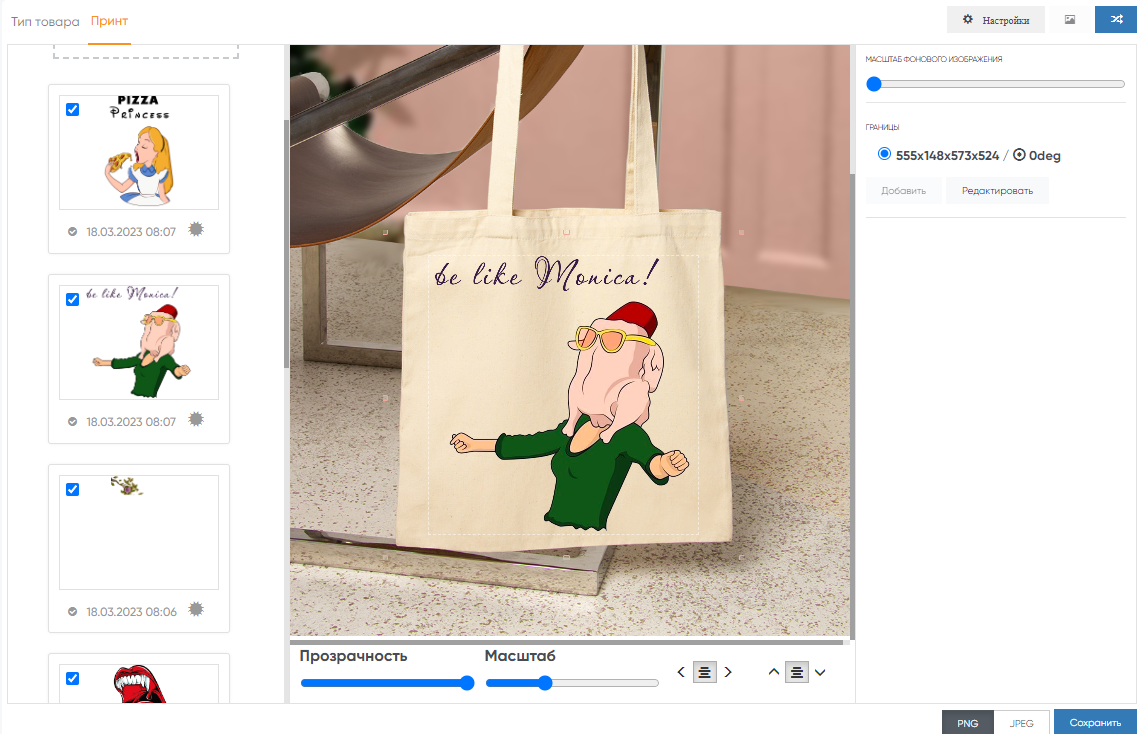Center print horizontally
This screenshot has width=1140, height=734.
(x=705, y=672)
